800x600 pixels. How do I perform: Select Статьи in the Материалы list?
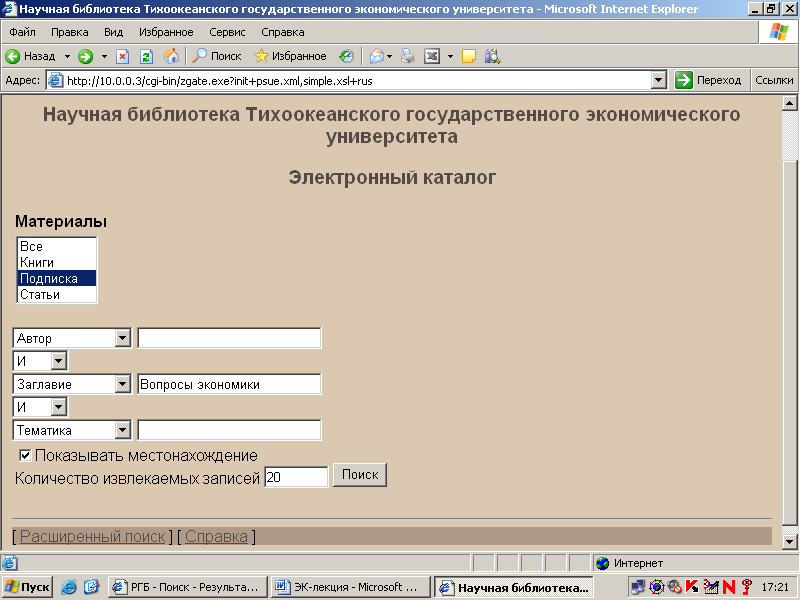57,294
